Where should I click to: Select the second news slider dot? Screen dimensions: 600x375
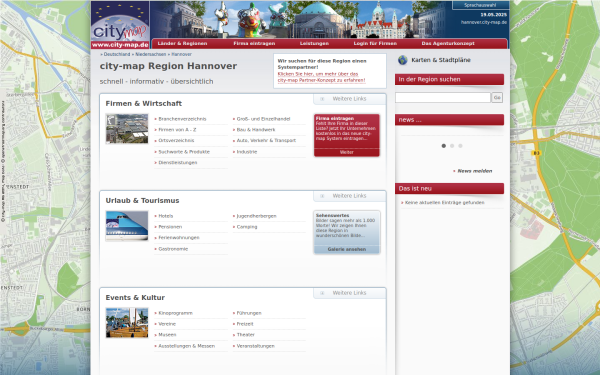pos(452,146)
